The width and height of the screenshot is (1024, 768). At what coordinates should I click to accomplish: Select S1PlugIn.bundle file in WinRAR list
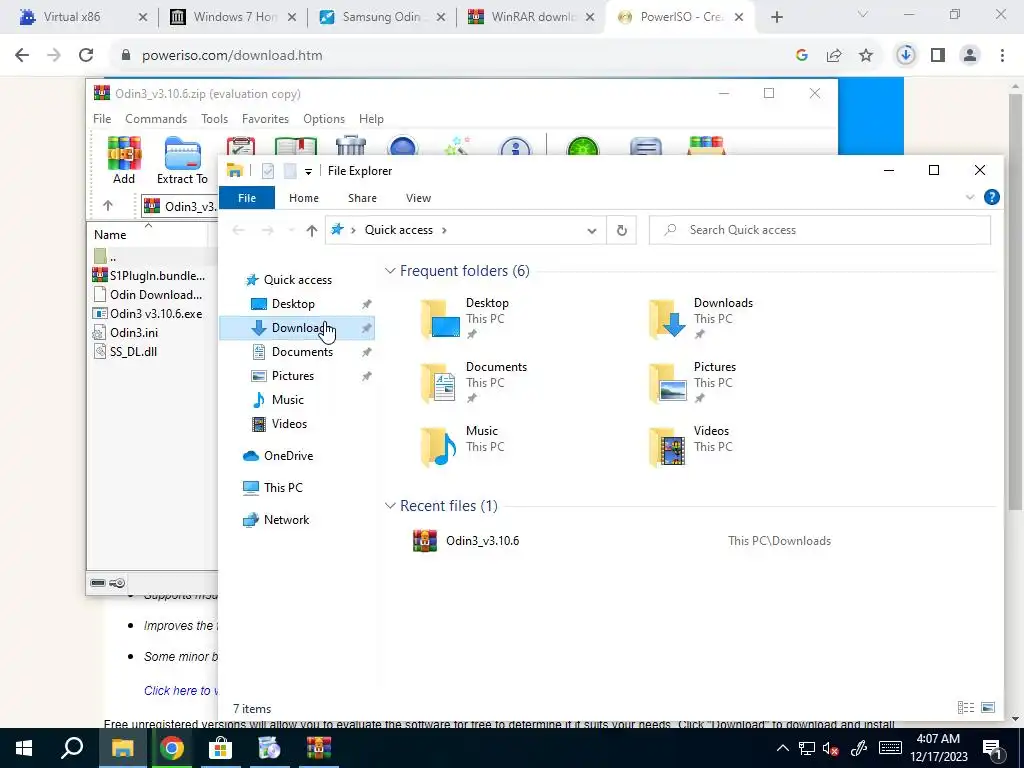[150, 276]
